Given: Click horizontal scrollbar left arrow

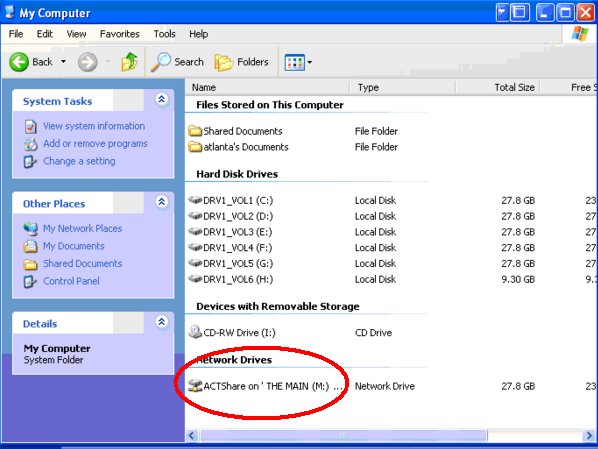Looking at the screenshot, I should [192, 435].
